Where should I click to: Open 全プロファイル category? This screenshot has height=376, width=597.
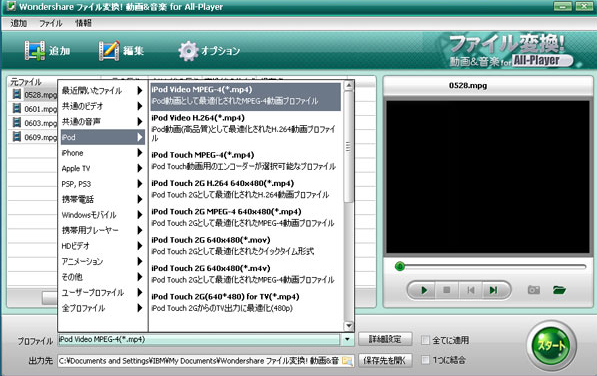pyautogui.click(x=102, y=308)
